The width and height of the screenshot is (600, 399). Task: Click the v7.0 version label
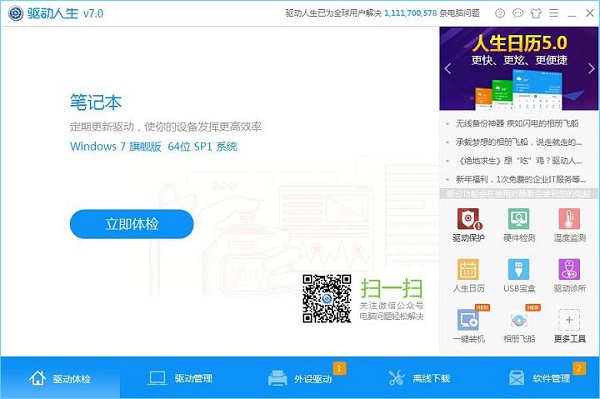(93, 14)
